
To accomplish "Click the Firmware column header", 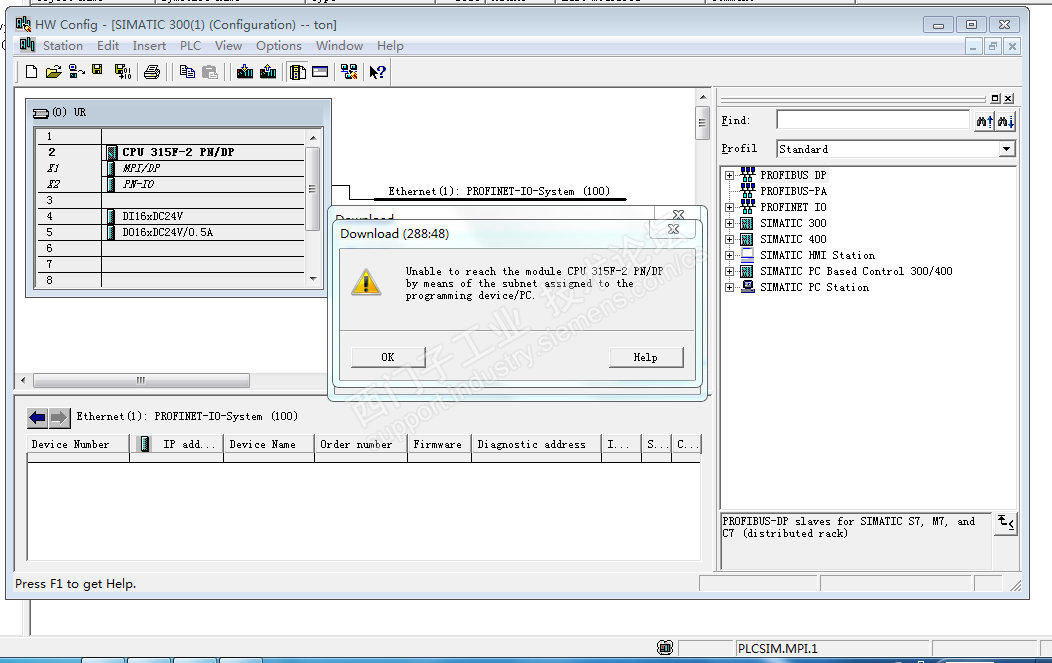I will [x=439, y=444].
